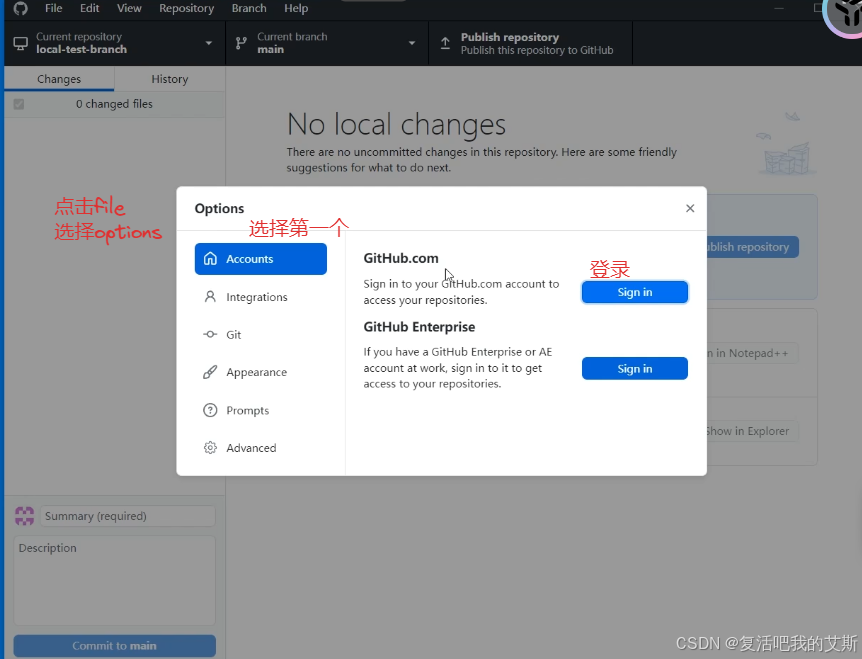
Task: Click the Options dialog title
Action: pyautogui.click(x=219, y=208)
